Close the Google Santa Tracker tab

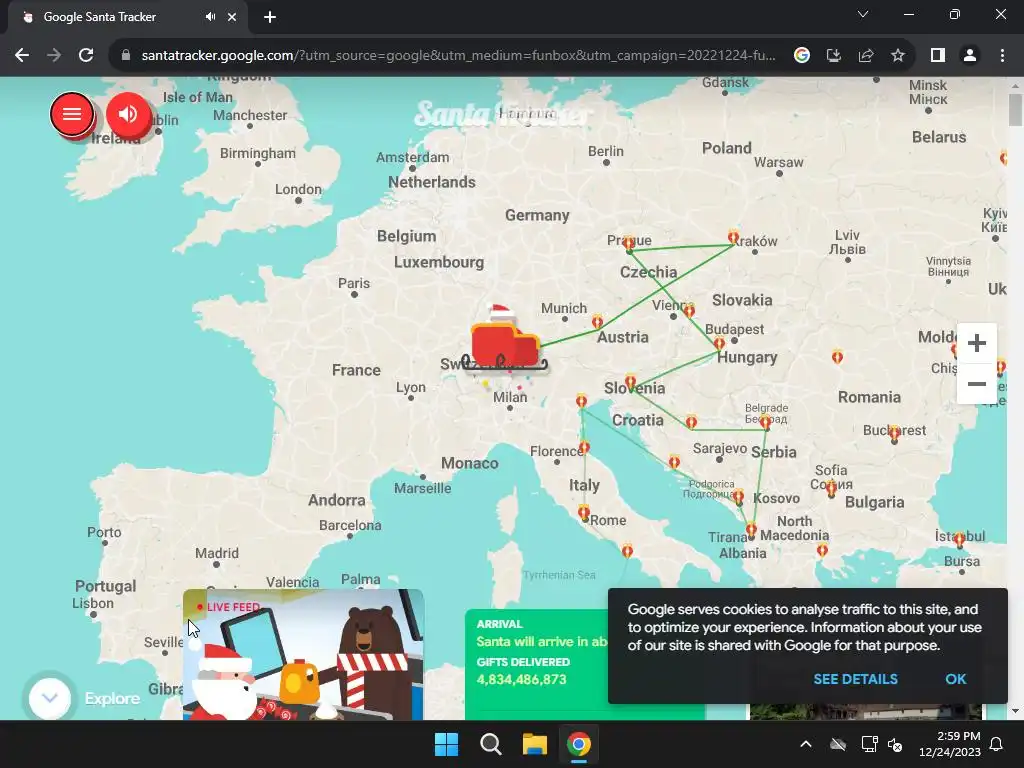coord(232,17)
